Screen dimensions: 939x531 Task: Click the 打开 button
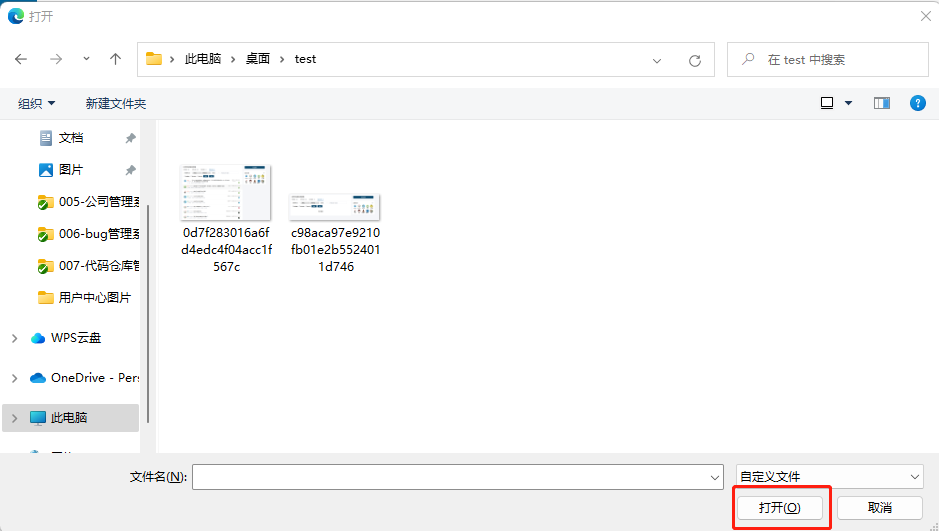(780, 508)
